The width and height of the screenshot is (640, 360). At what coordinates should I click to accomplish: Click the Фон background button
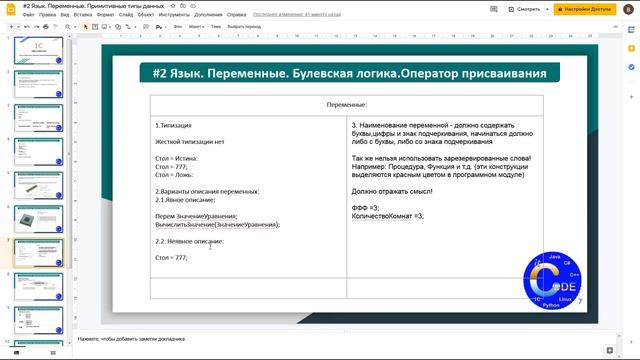pos(178,27)
